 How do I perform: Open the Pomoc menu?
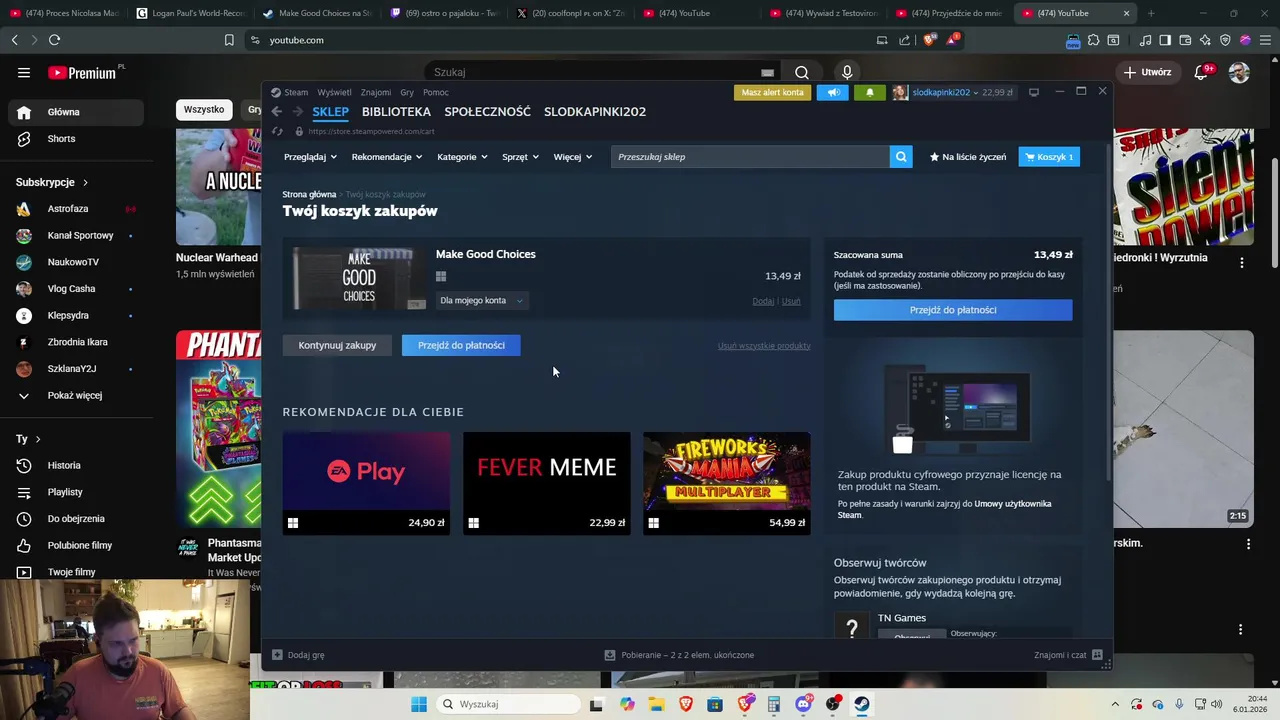436,92
